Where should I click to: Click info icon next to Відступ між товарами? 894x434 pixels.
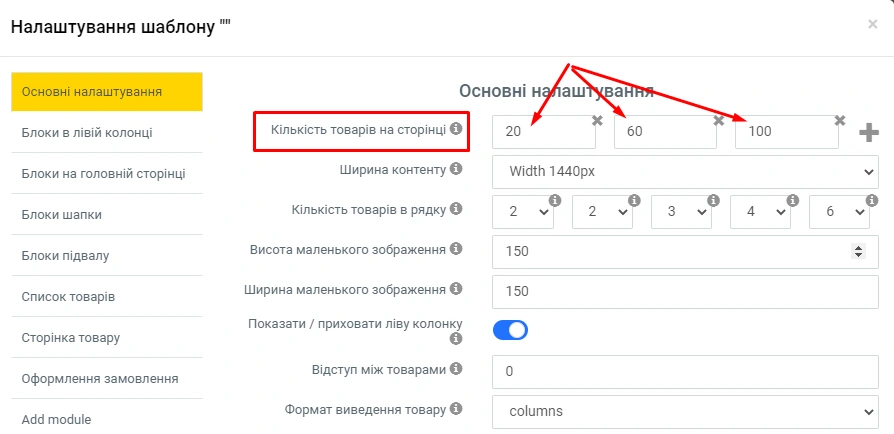click(456, 369)
